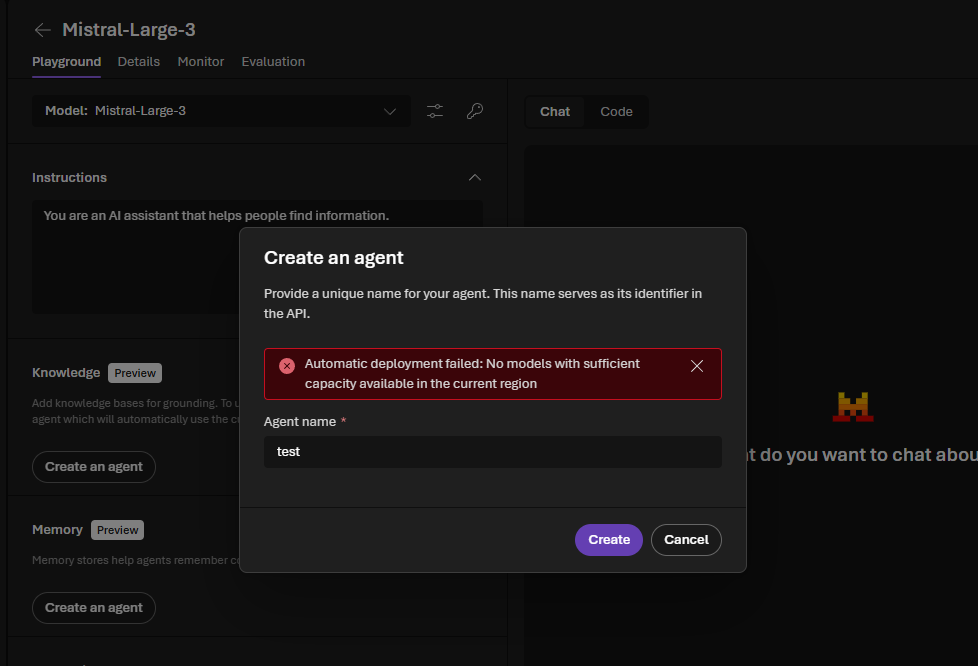Viewport: 978px width, 666px height.
Task: Open the Monitor tab
Action: click(200, 62)
